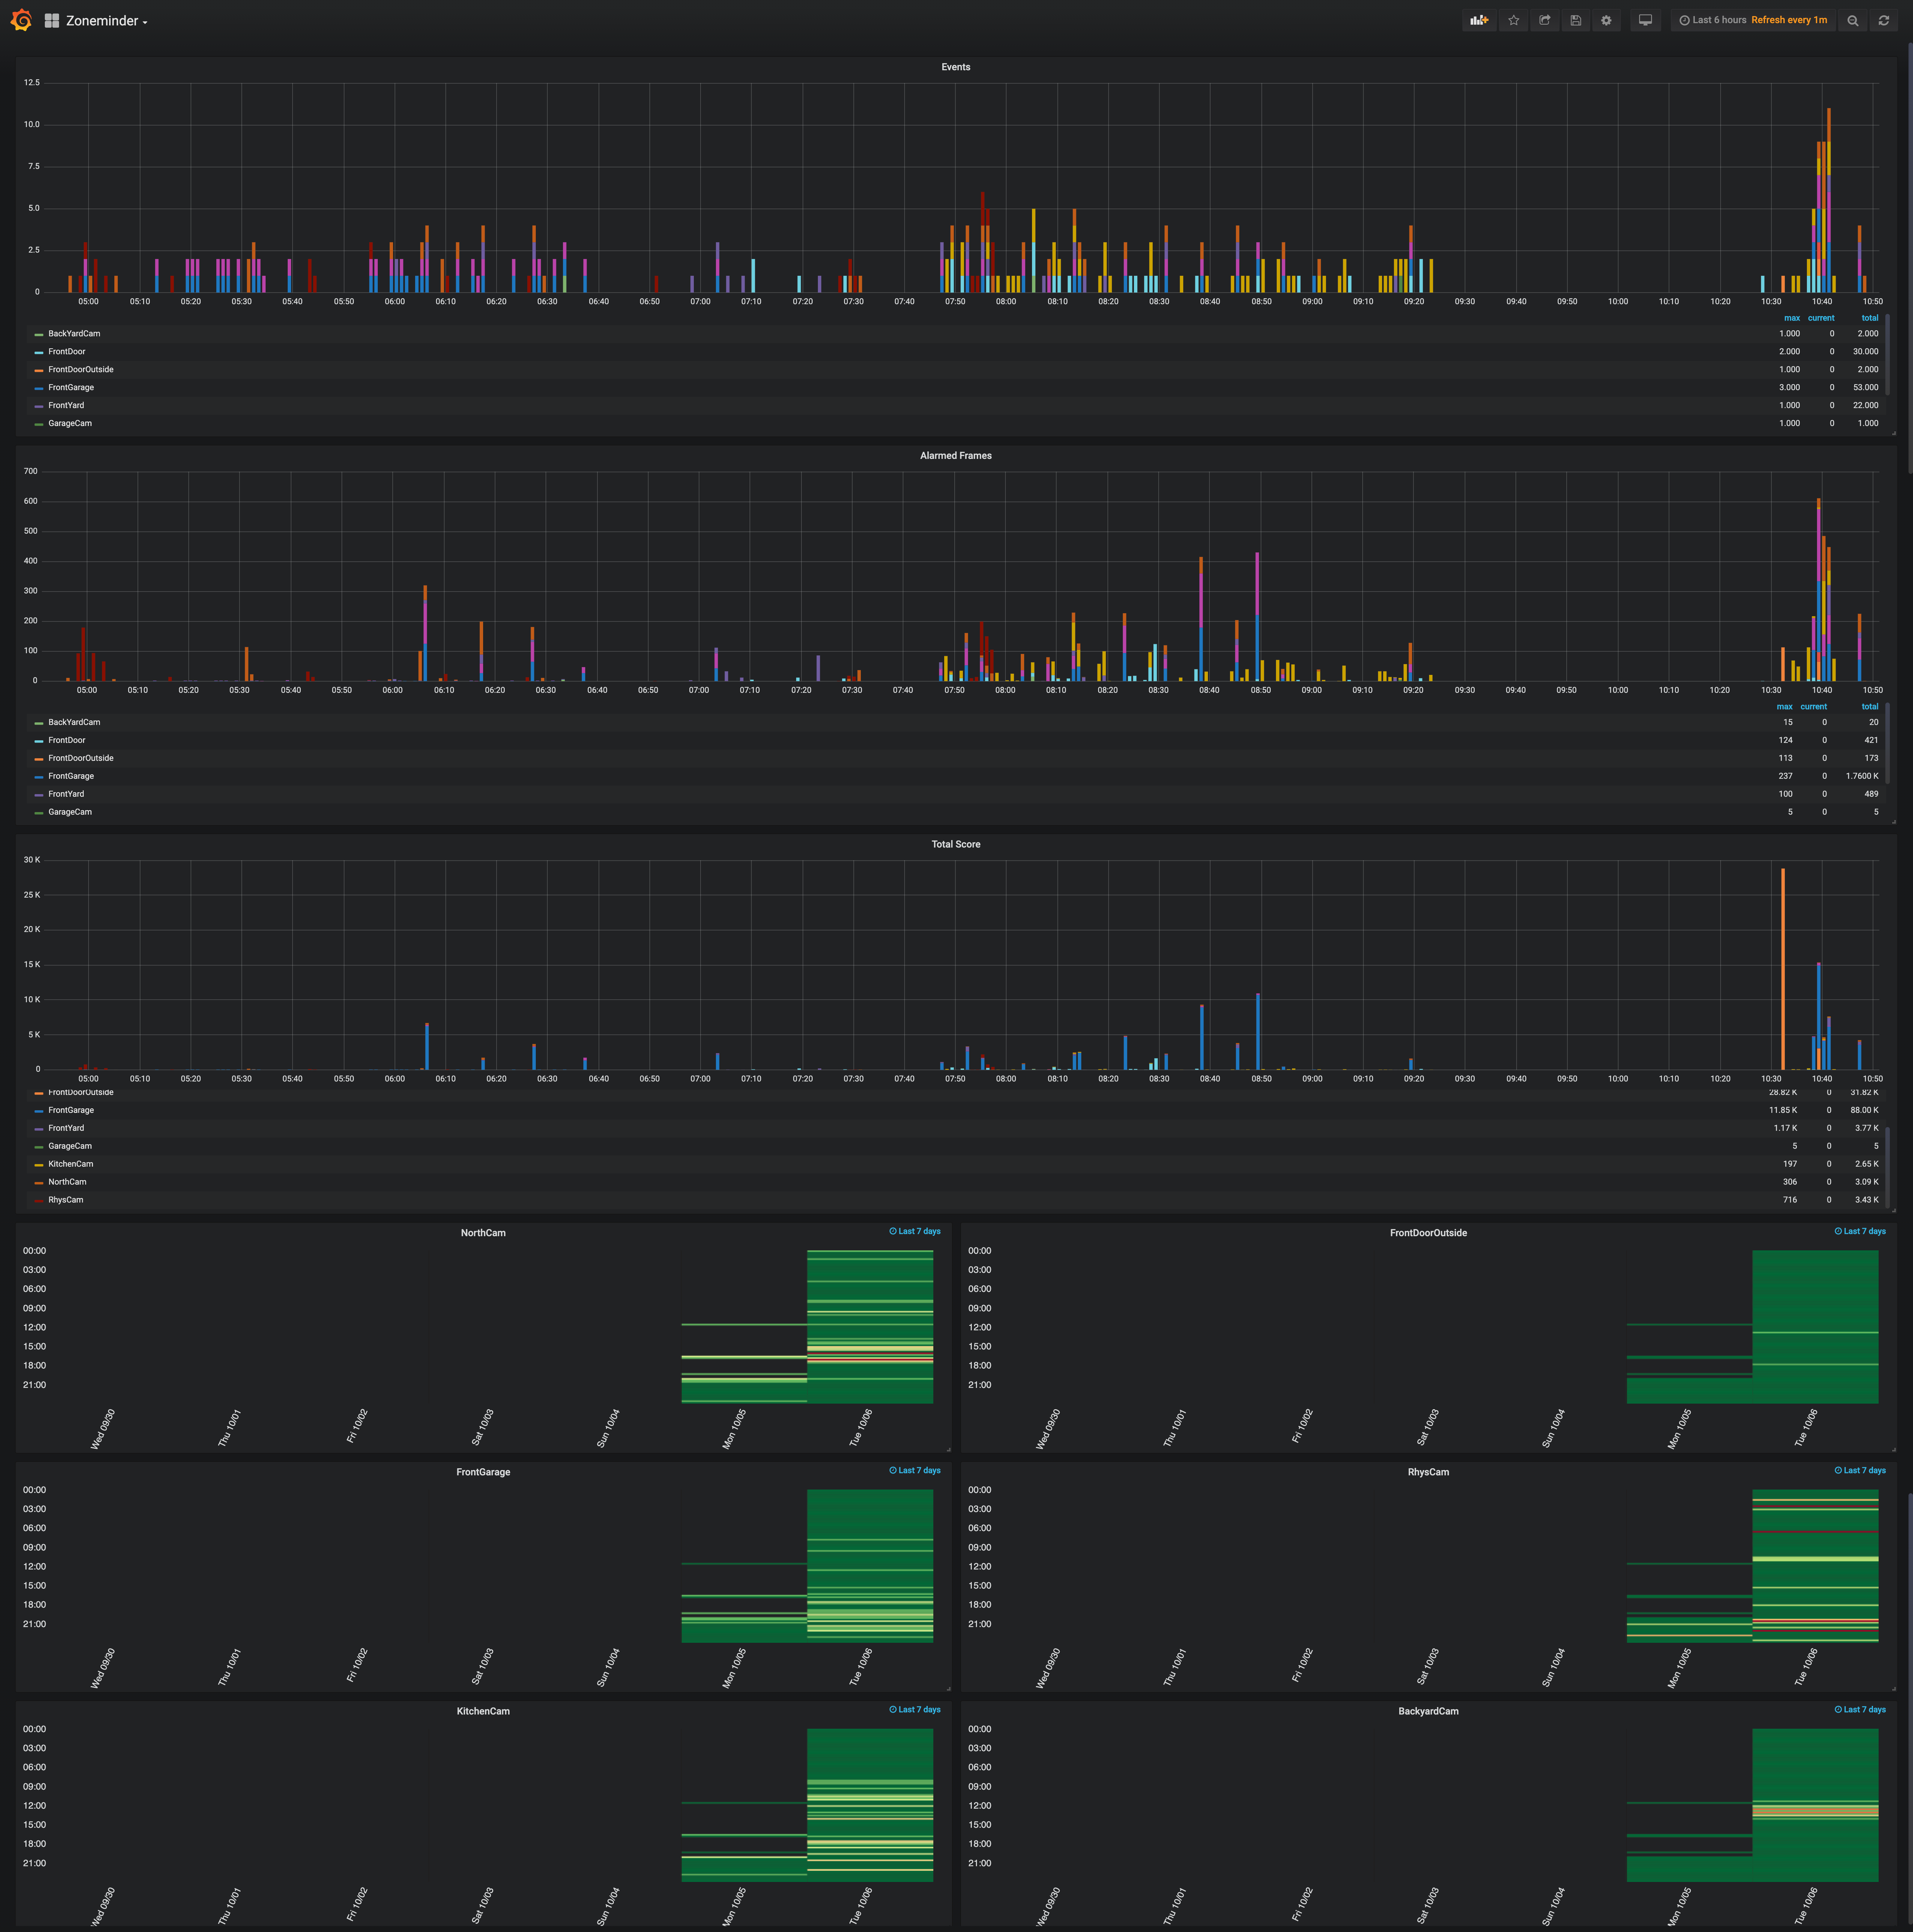
Task: Open the Share dashboard dialog
Action: click(x=1545, y=20)
